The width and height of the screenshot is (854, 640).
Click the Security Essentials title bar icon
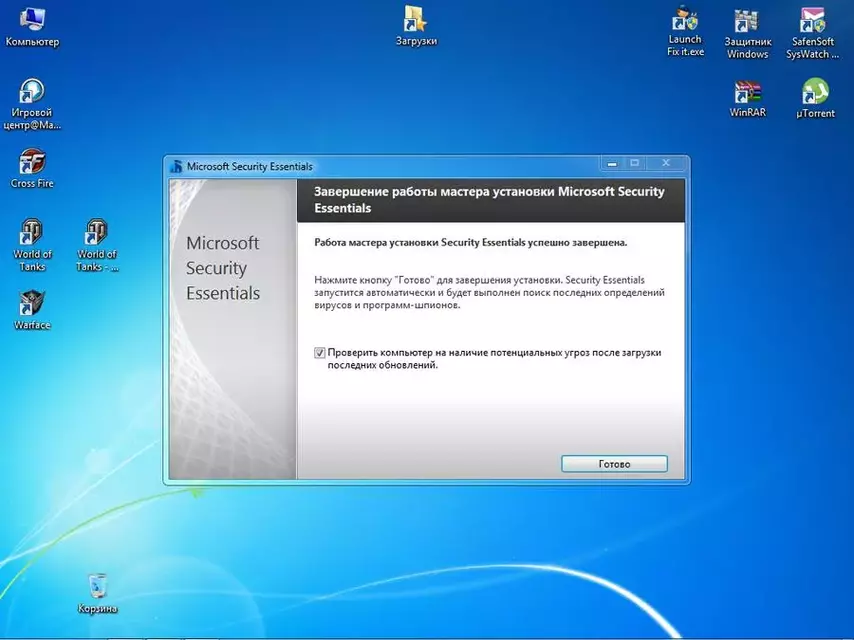click(176, 167)
